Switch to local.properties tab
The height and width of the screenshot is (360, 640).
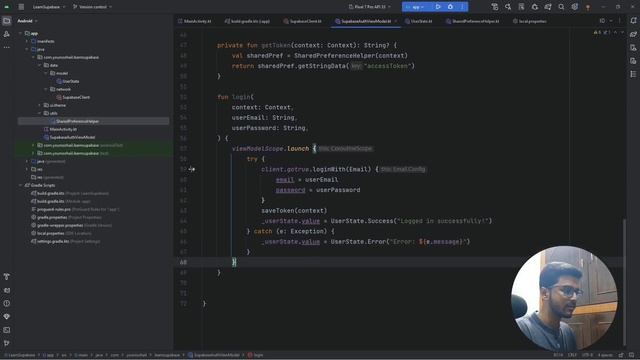point(529,21)
